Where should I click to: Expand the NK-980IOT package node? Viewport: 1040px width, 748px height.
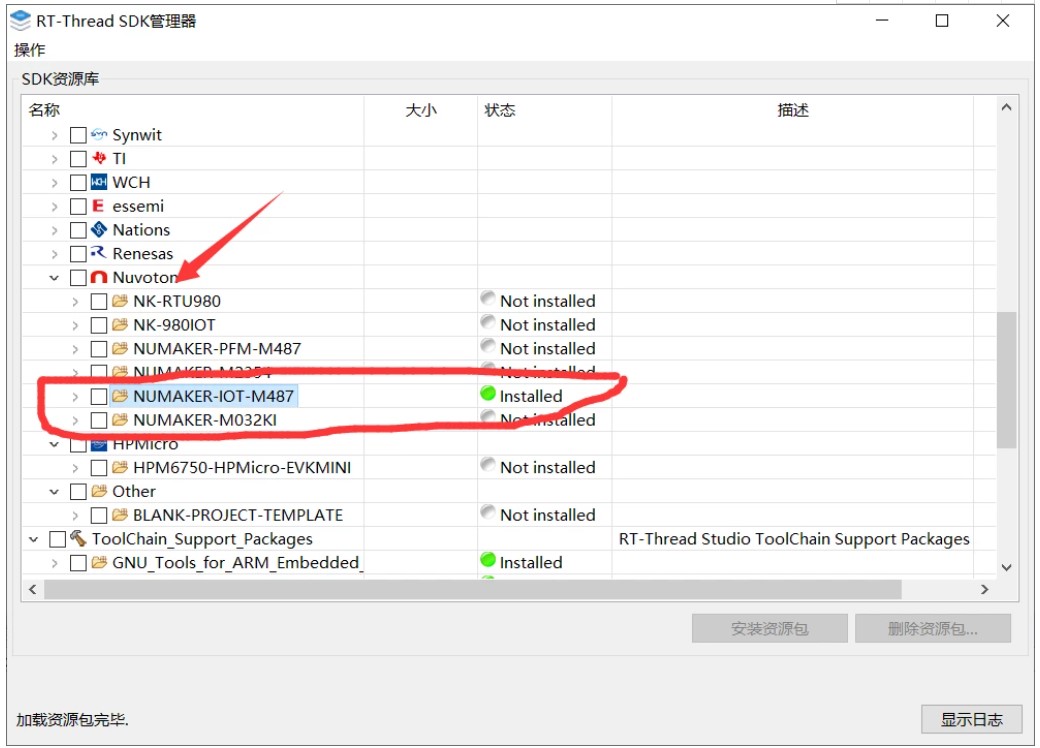75,326
